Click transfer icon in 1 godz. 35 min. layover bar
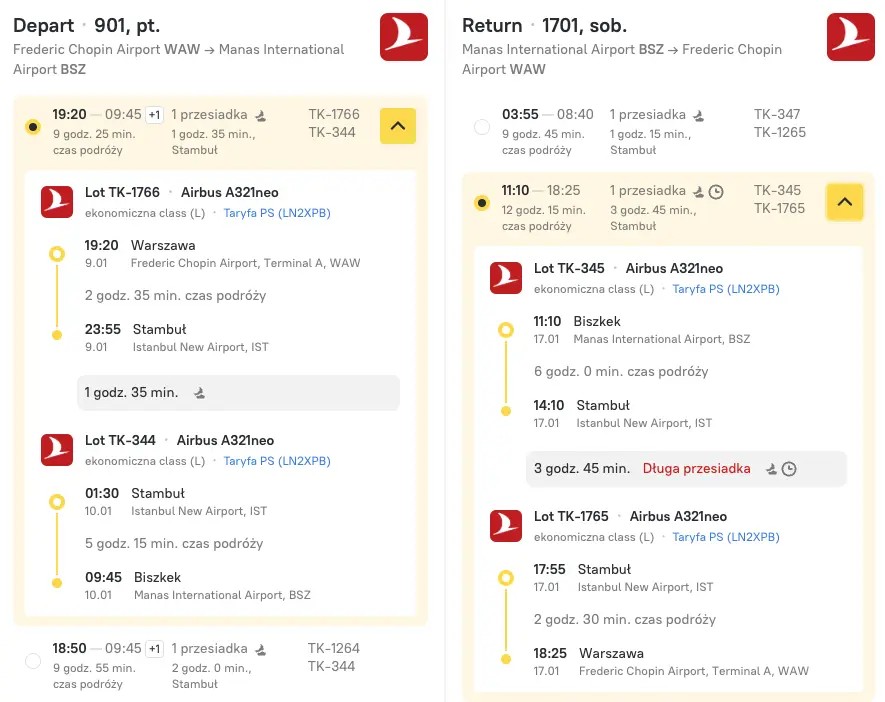 click(199, 393)
